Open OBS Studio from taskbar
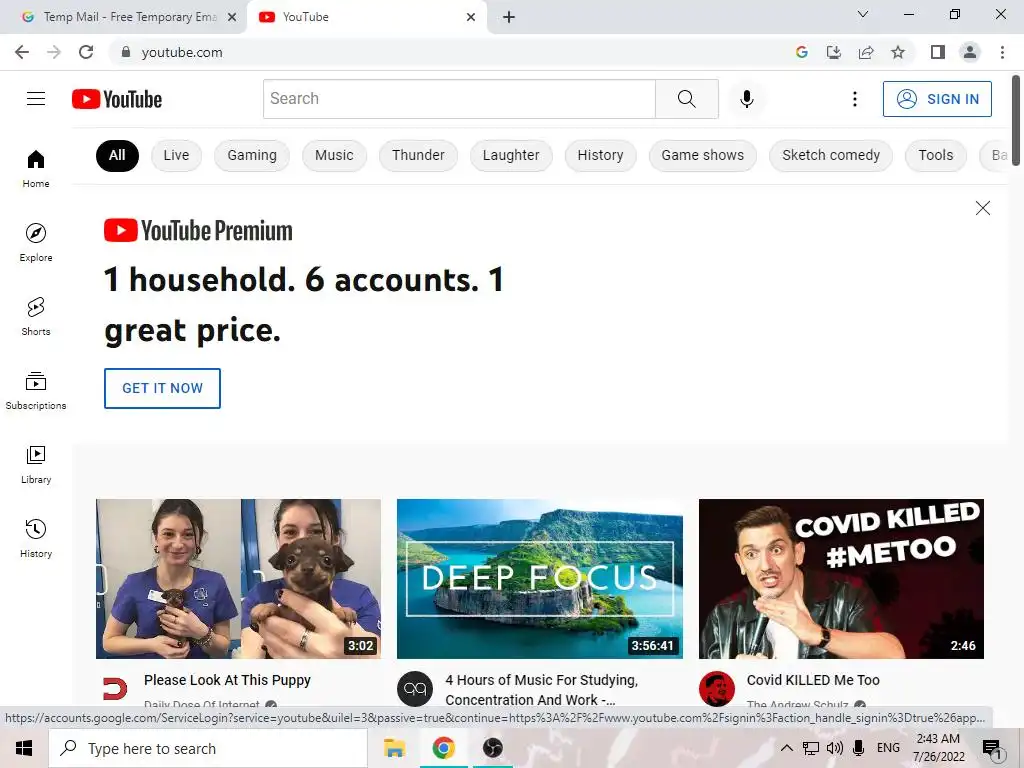 point(492,748)
